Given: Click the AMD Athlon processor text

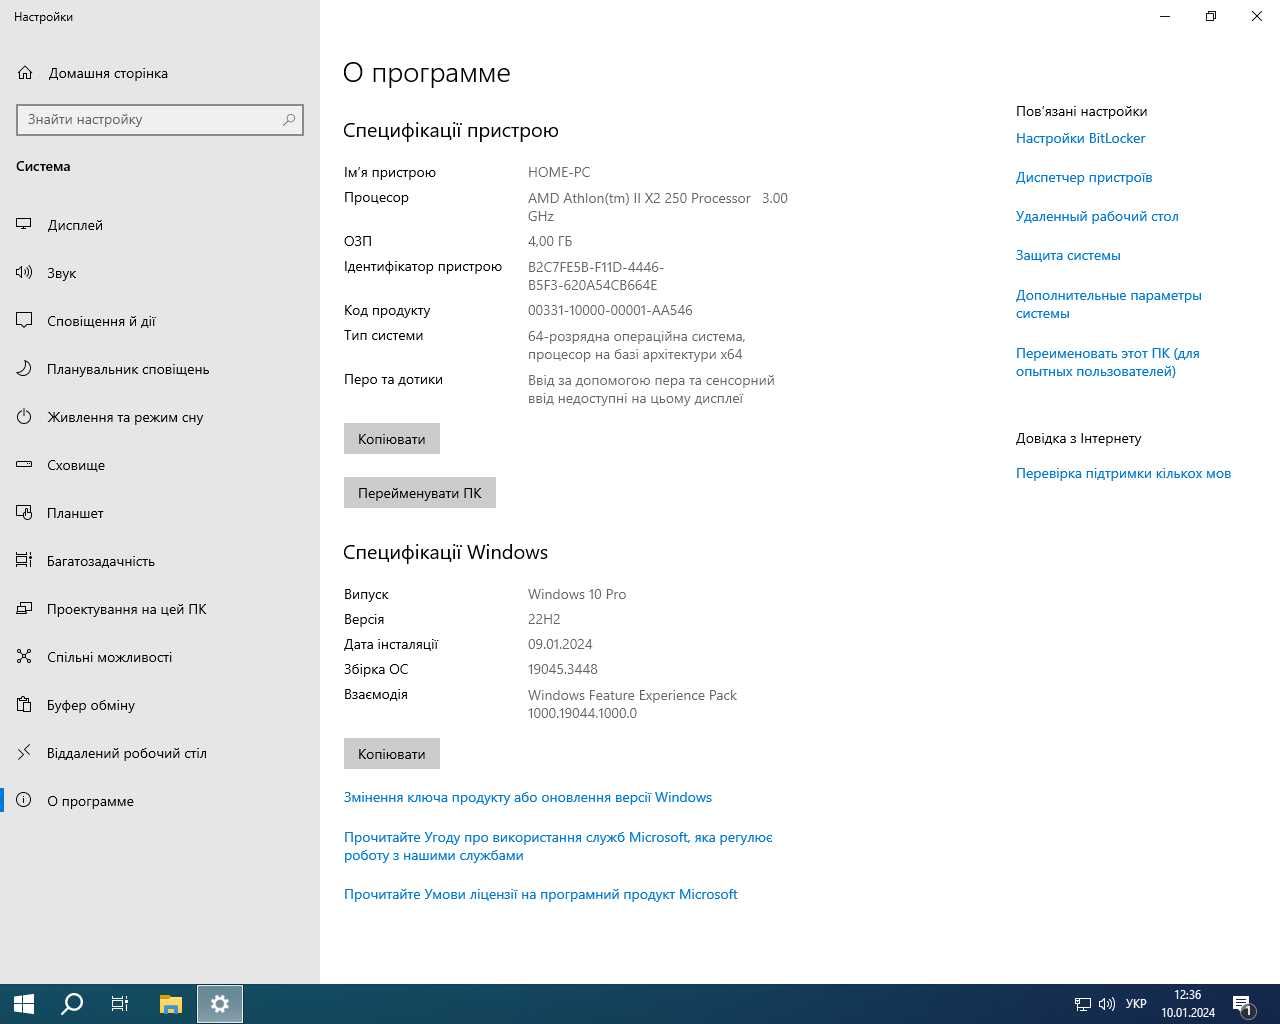Looking at the screenshot, I should pyautogui.click(x=658, y=207).
